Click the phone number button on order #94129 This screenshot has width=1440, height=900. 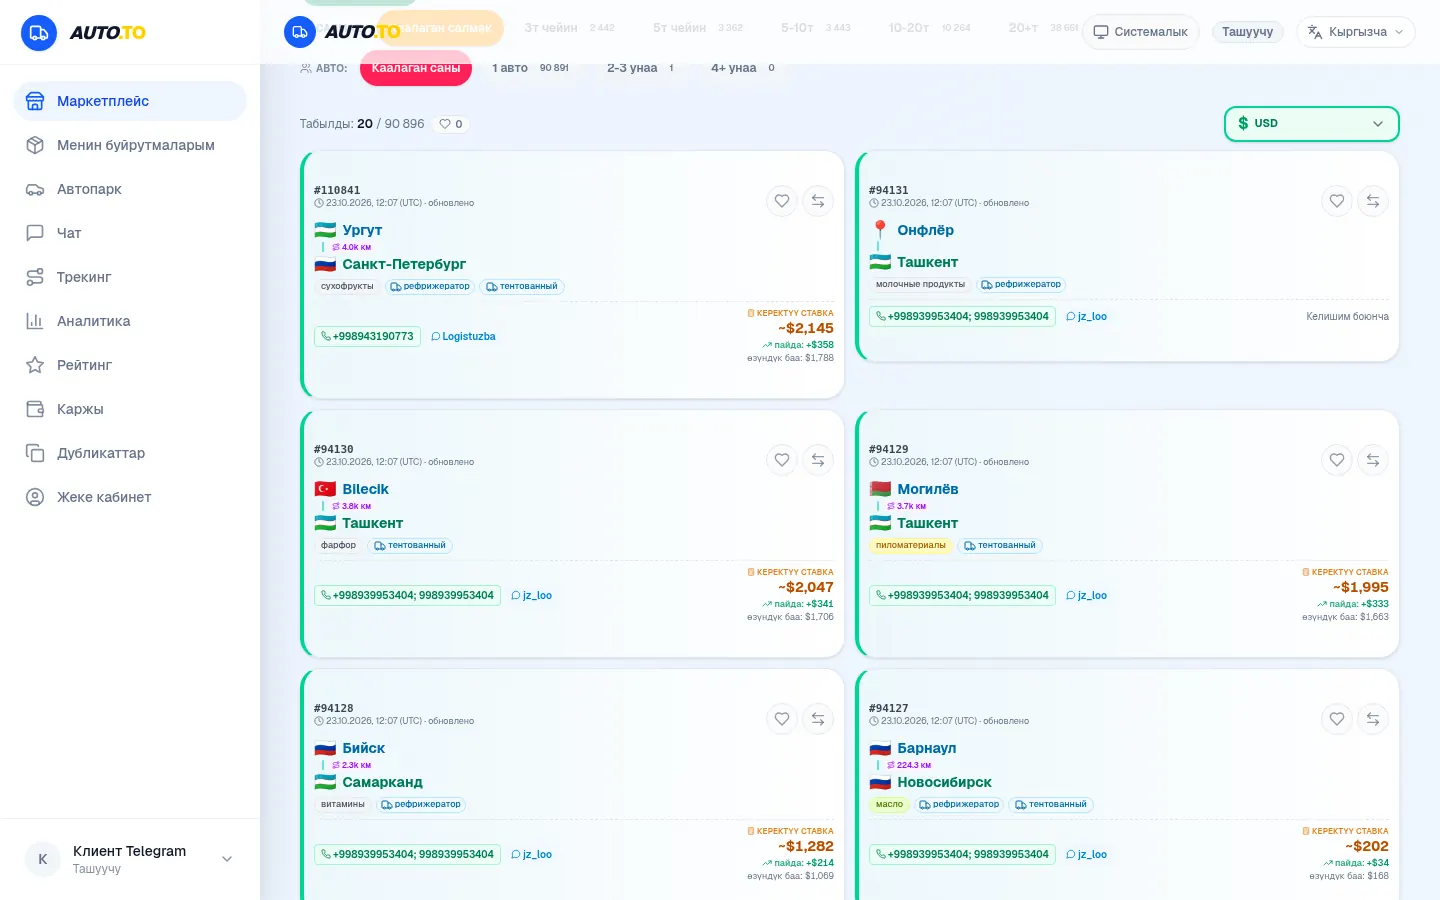tap(962, 595)
